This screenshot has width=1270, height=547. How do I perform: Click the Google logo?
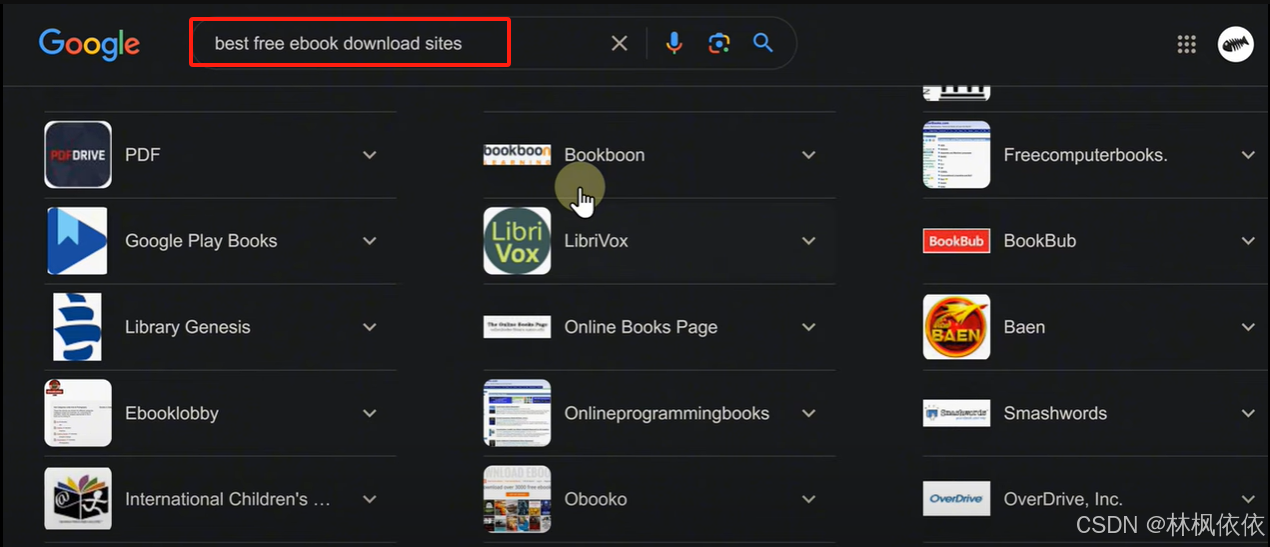(89, 44)
